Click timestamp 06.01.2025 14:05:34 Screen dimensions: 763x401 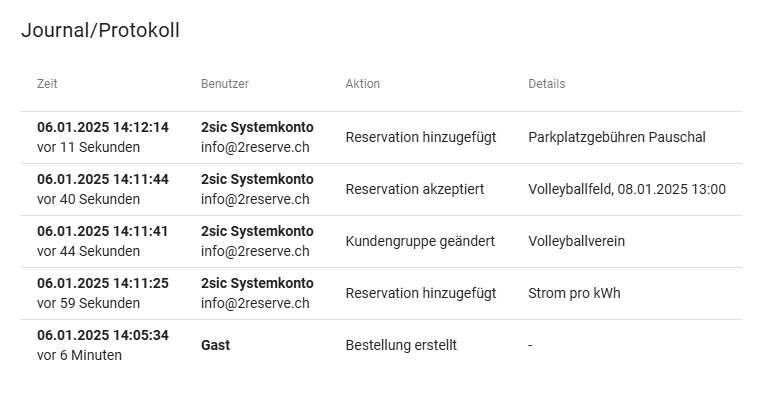click(103, 335)
